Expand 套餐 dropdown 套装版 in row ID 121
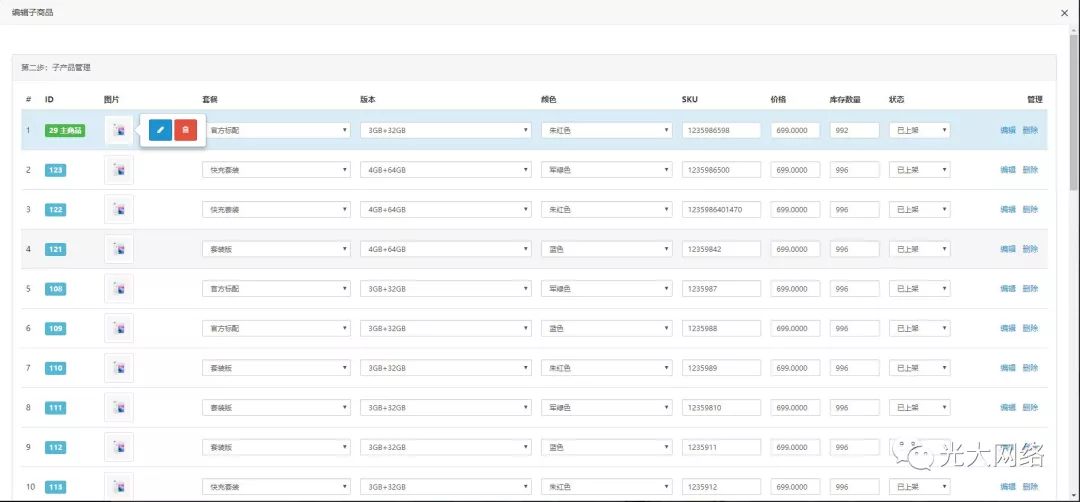1080x502 pixels. click(276, 249)
